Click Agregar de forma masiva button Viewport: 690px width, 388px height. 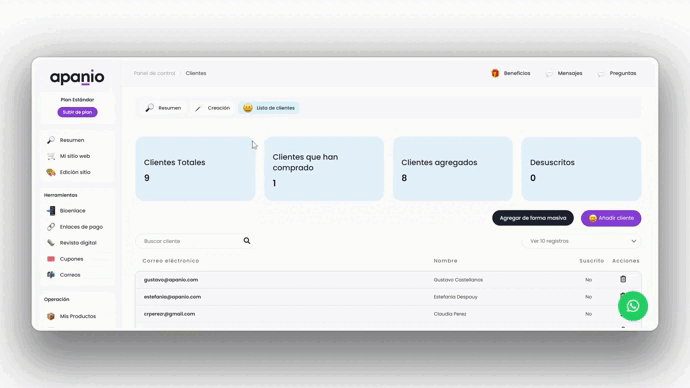533,218
